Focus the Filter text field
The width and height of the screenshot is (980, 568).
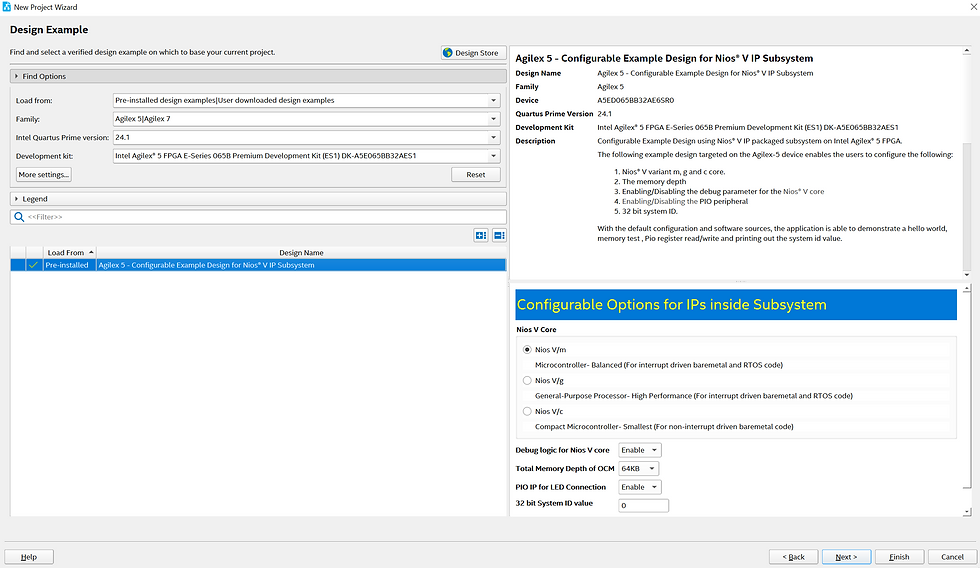(258, 217)
